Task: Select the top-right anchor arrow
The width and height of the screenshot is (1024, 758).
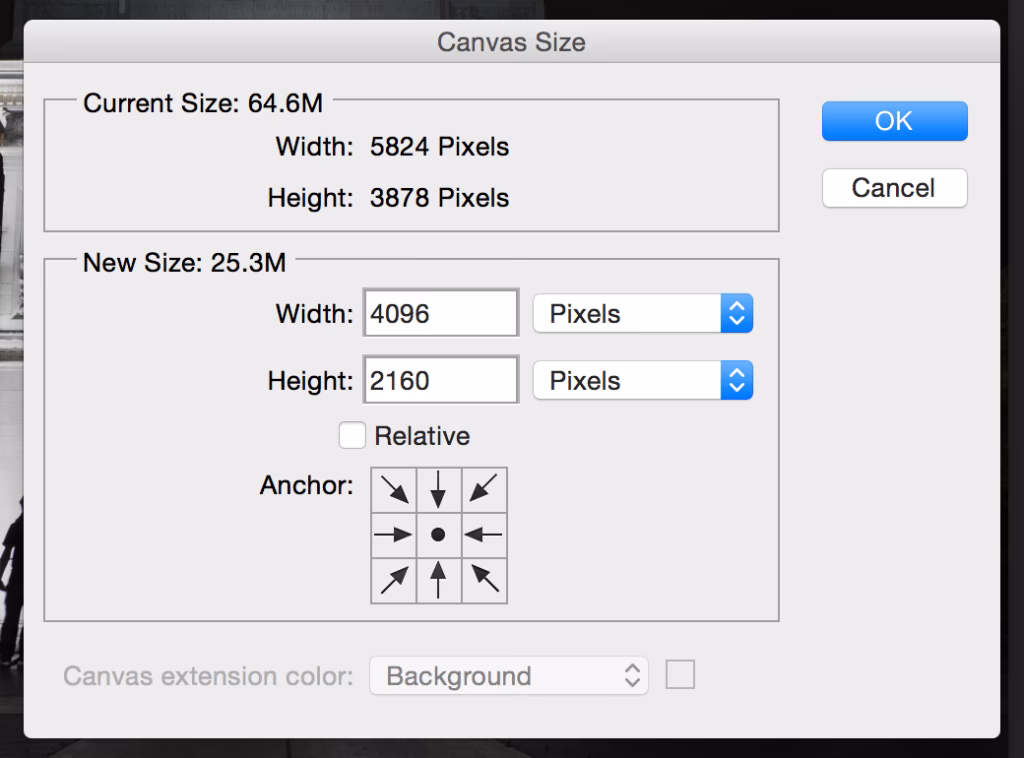Action: point(484,489)
